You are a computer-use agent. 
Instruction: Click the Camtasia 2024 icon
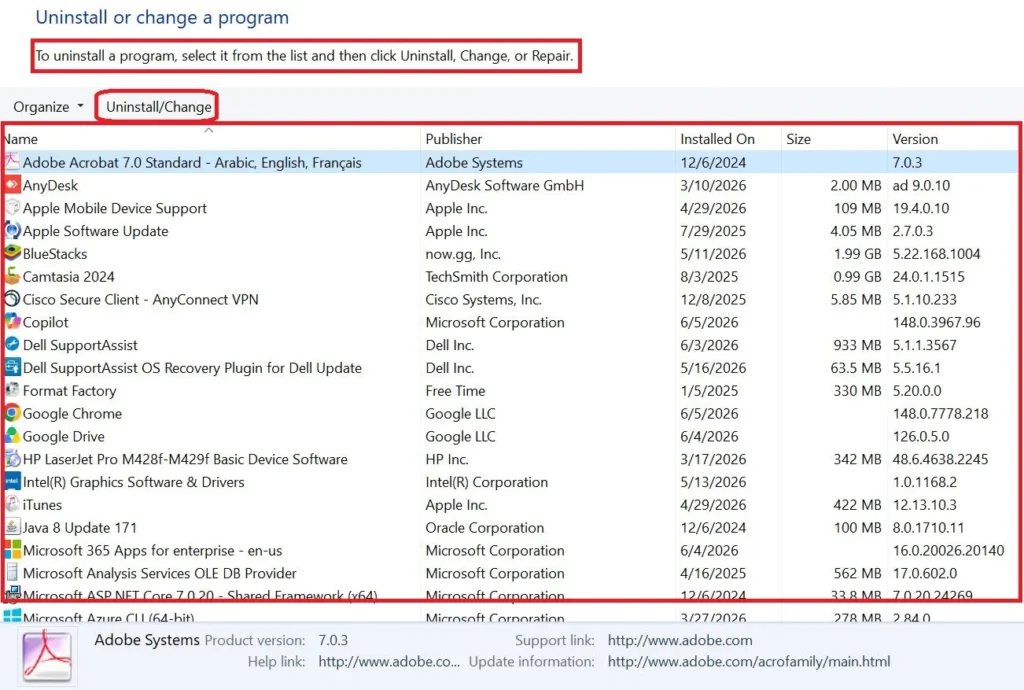coord(12,276)
